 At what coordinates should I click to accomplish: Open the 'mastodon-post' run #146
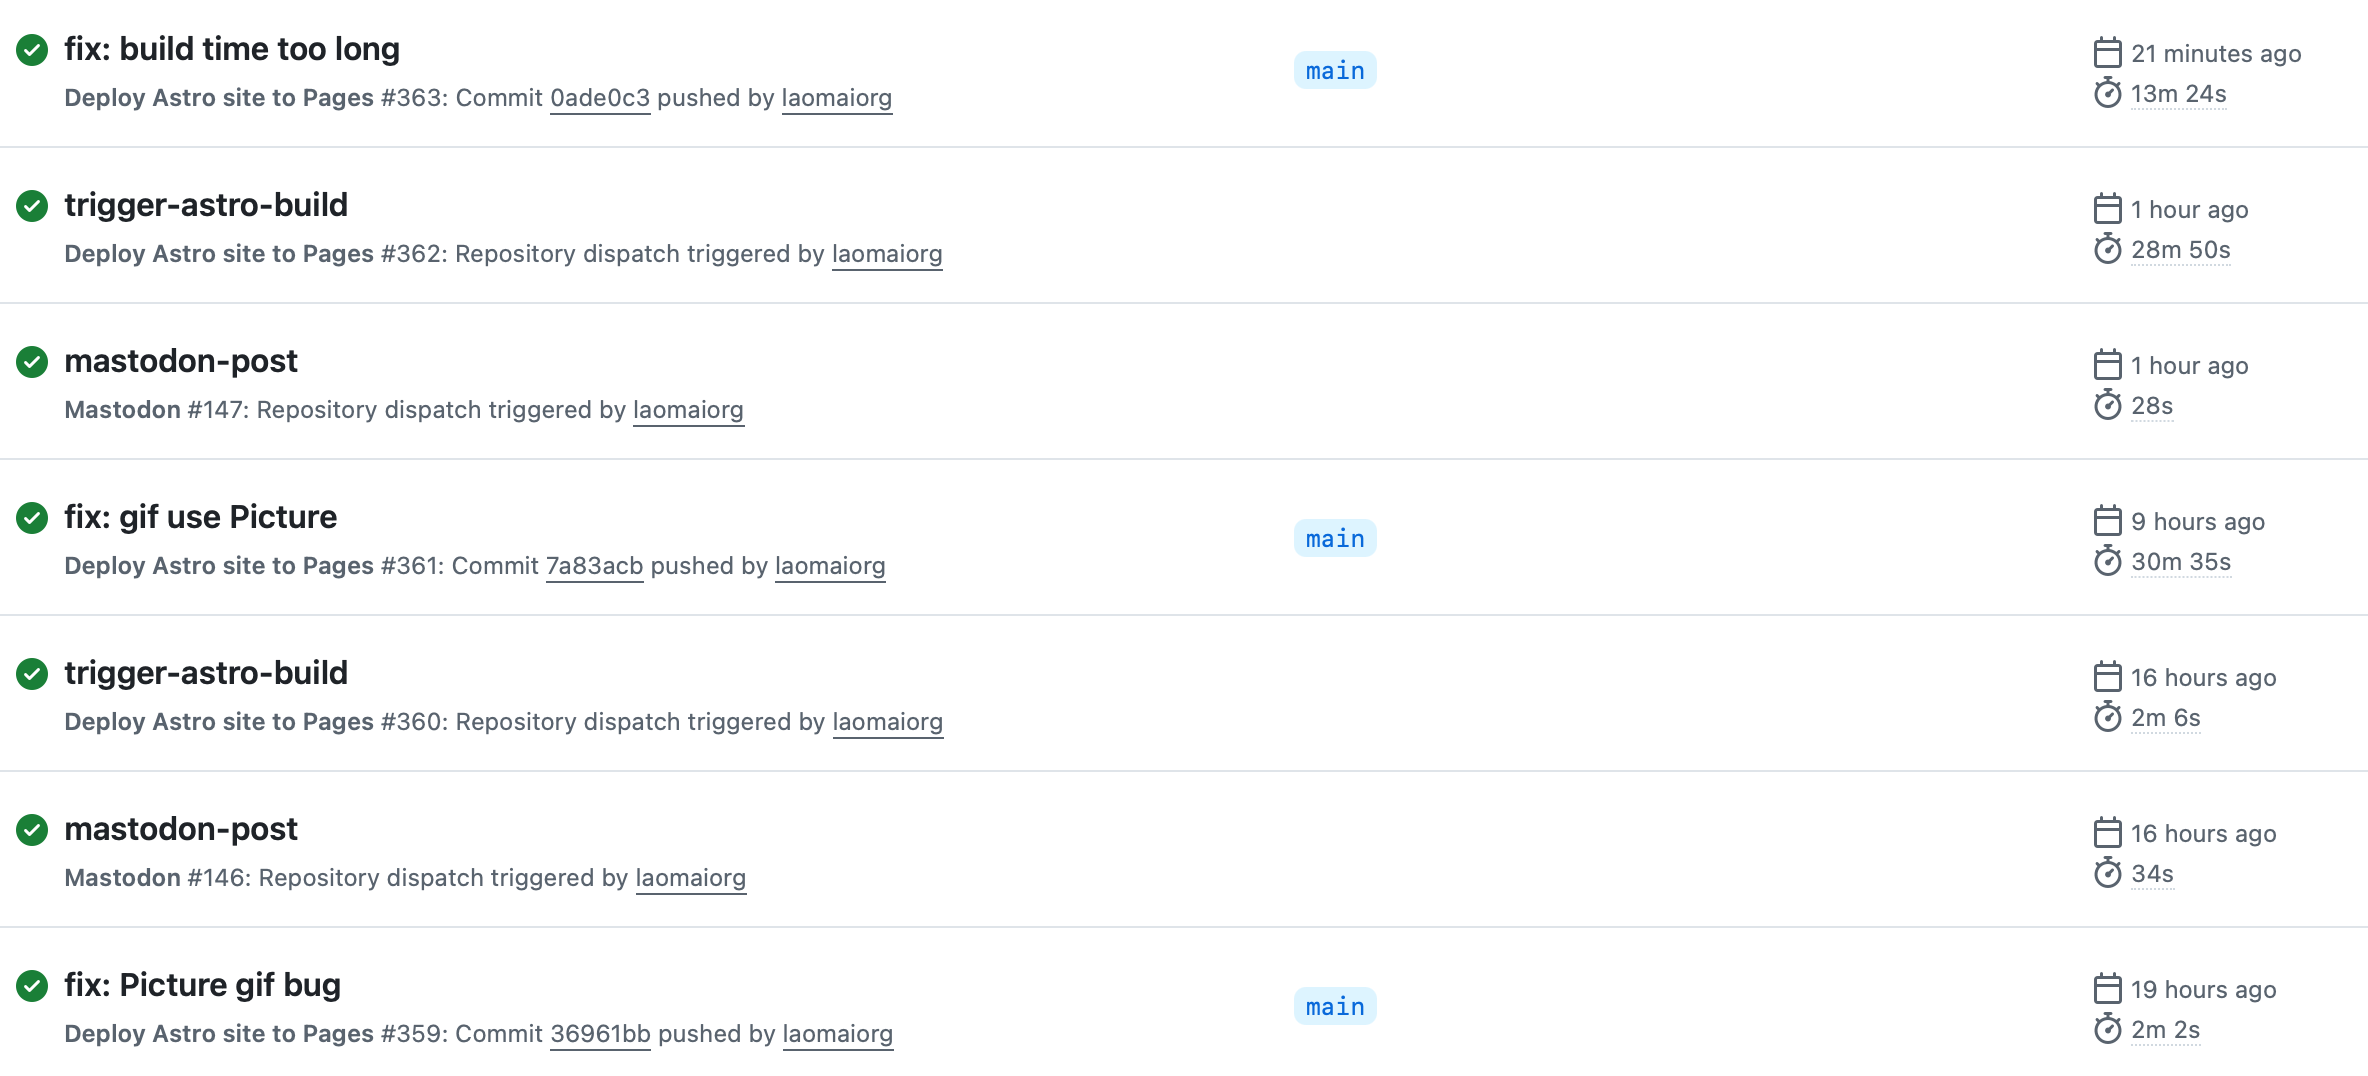[181, 828]
